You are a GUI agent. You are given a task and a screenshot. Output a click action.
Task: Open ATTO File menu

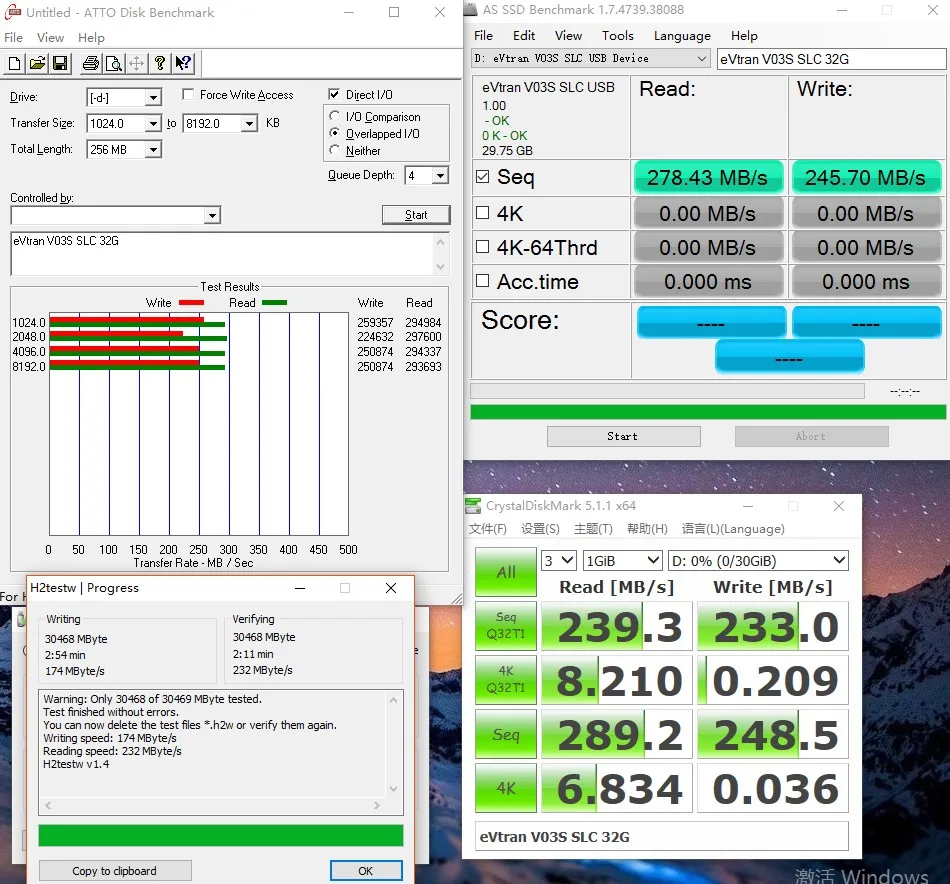(13, 38)
